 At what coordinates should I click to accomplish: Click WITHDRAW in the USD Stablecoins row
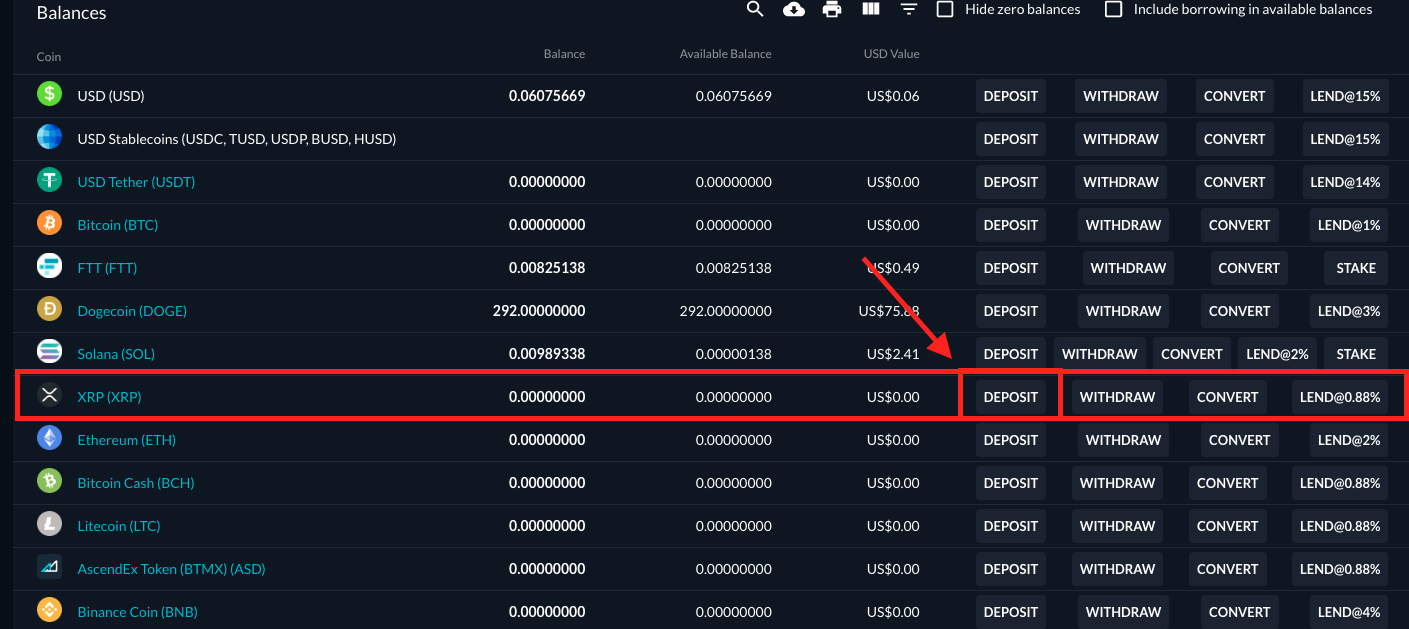1121,139
